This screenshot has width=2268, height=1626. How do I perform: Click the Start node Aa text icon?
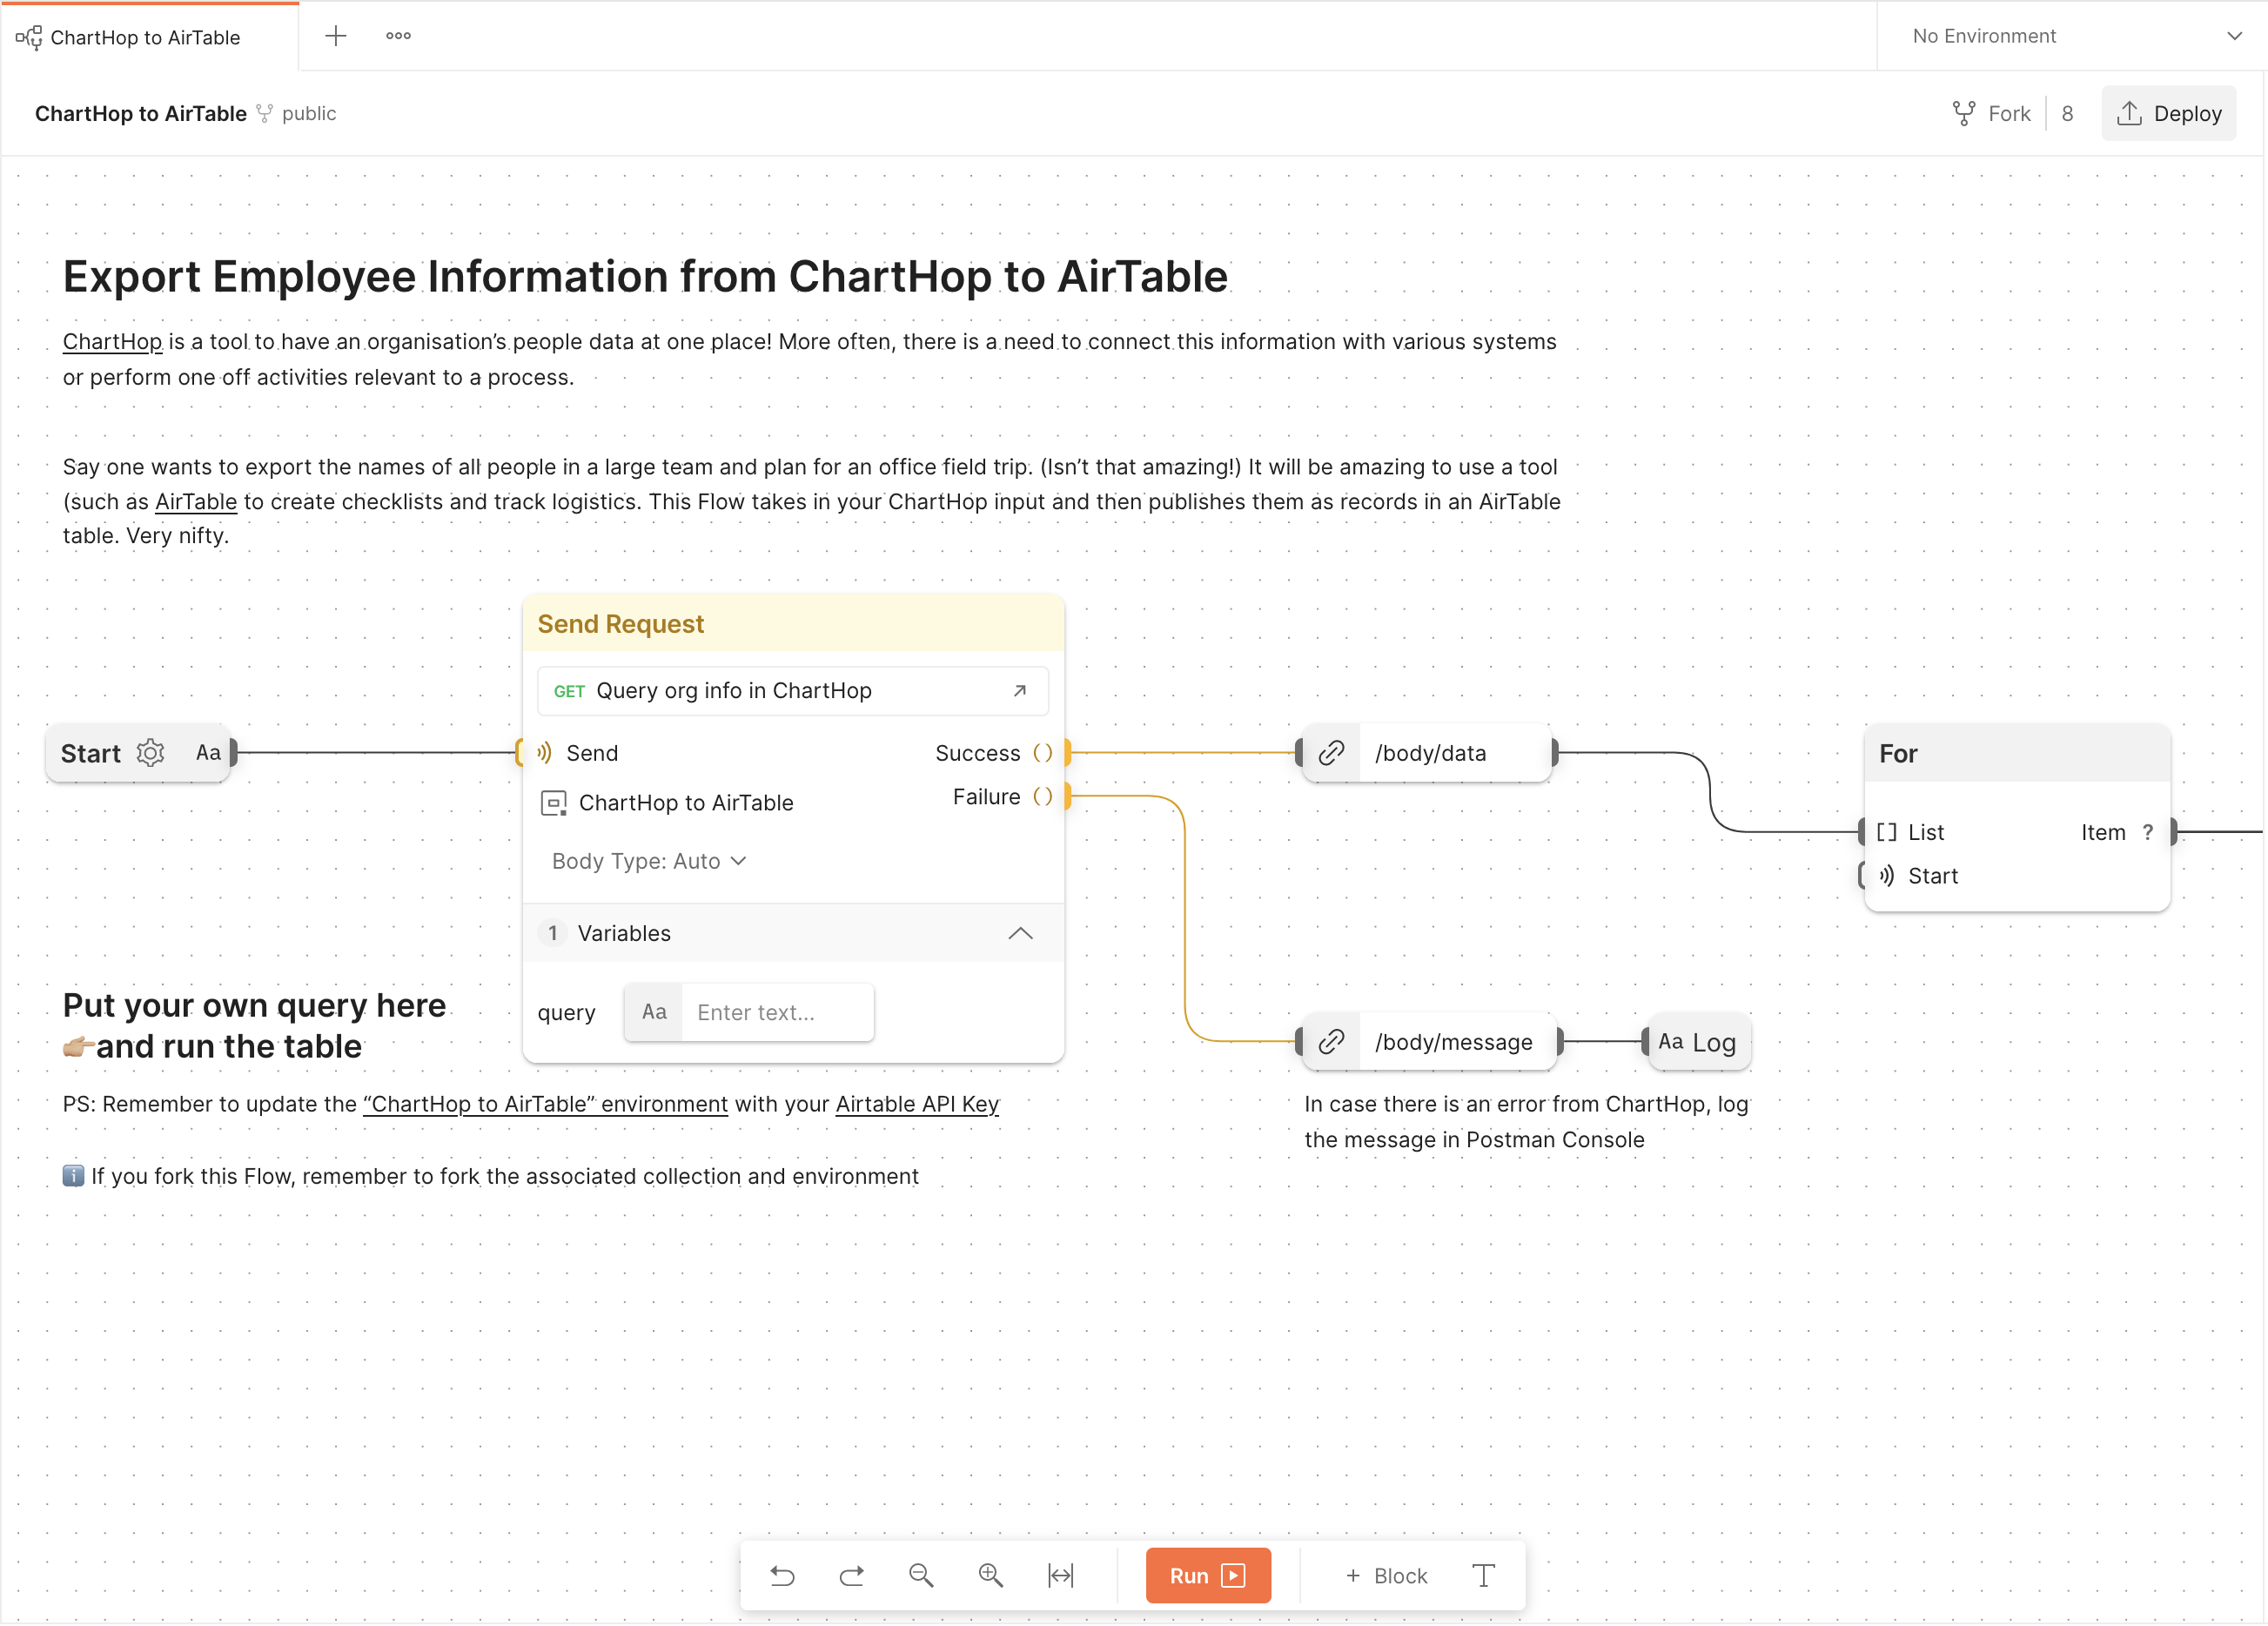click(x=206, y=751)
